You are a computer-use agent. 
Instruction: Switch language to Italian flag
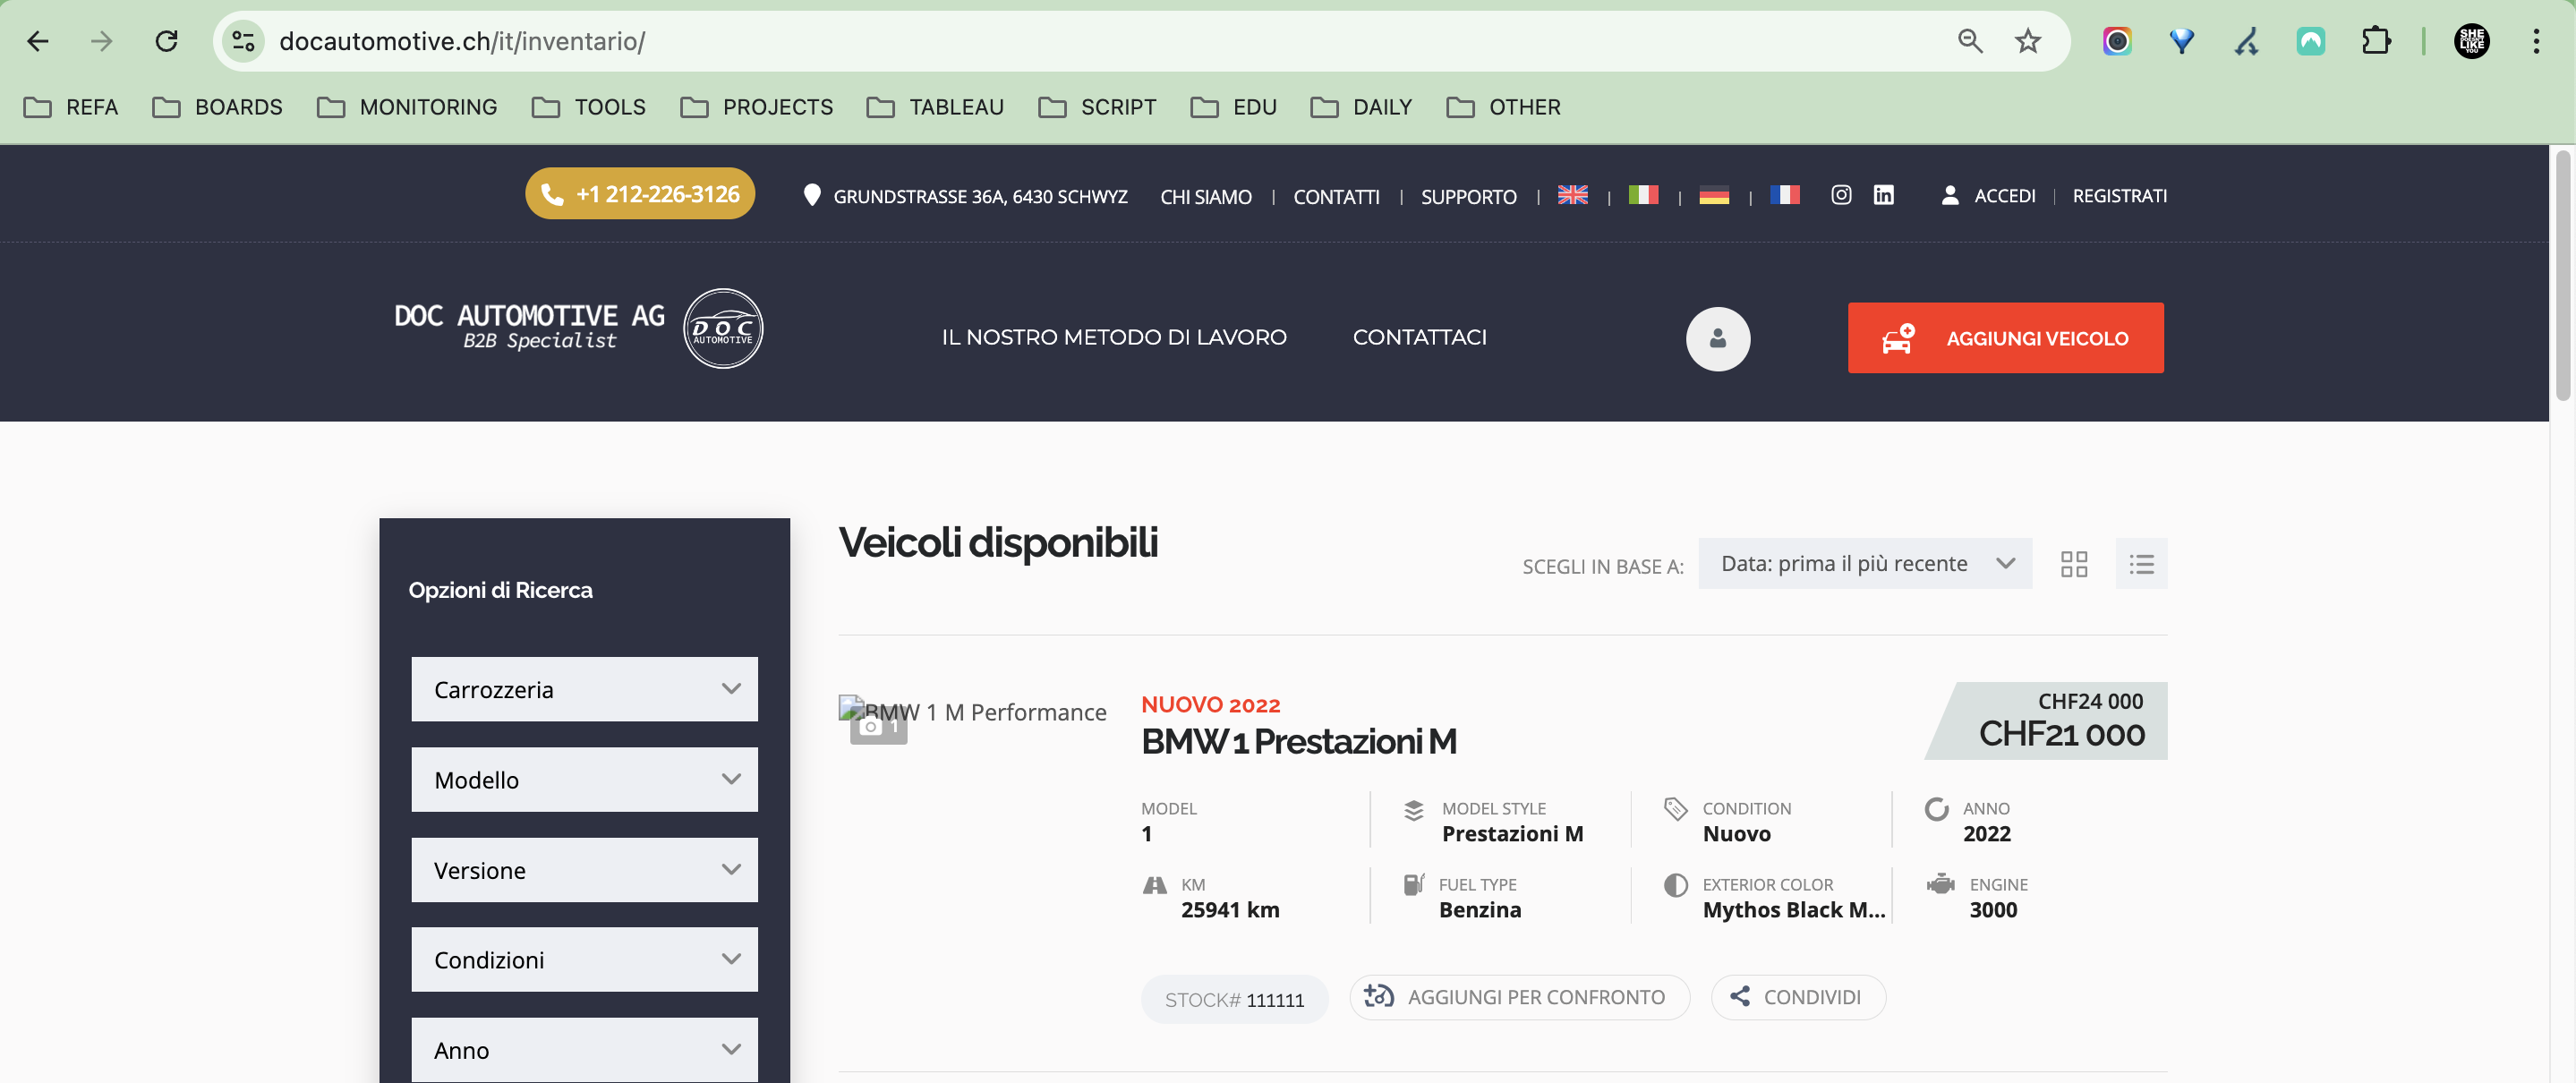coord(1643,195)
